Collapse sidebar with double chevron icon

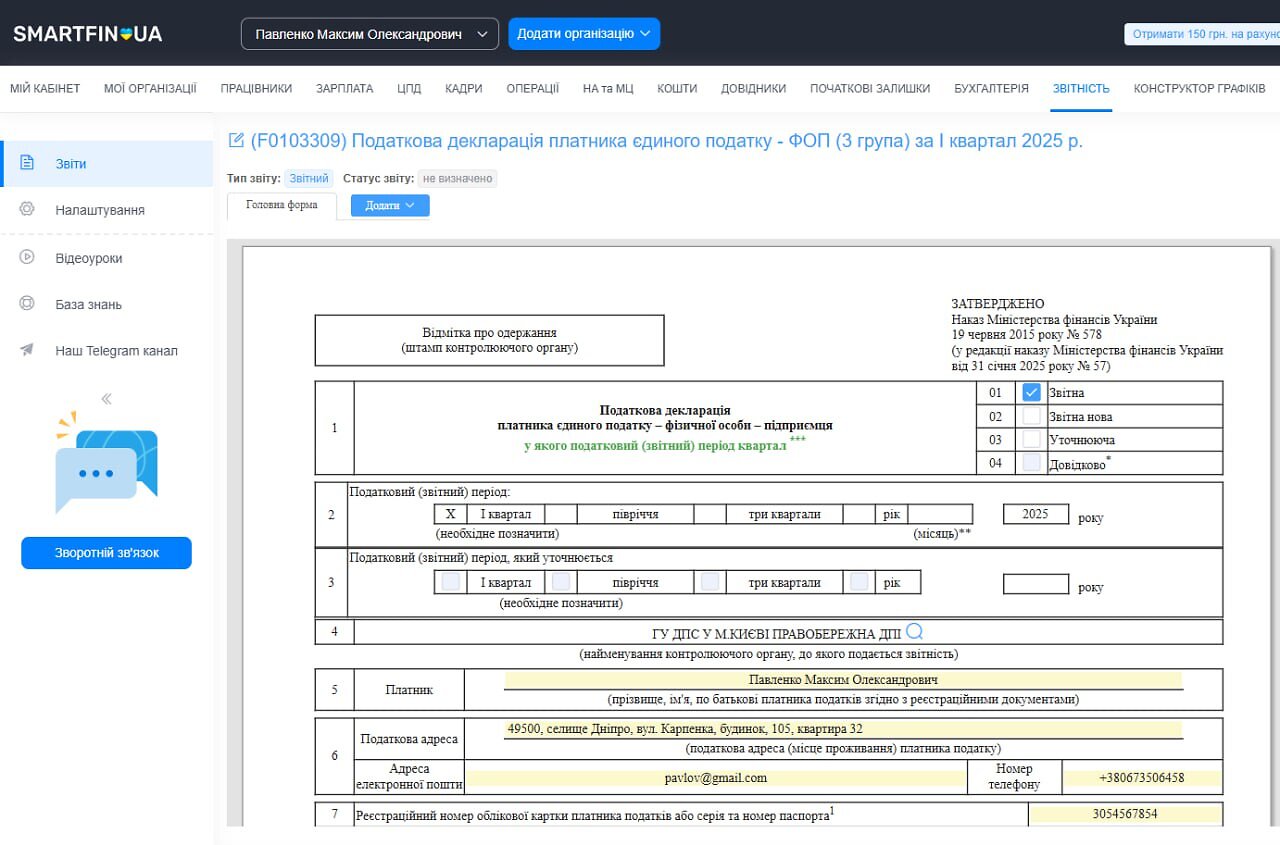coord(106,399)
